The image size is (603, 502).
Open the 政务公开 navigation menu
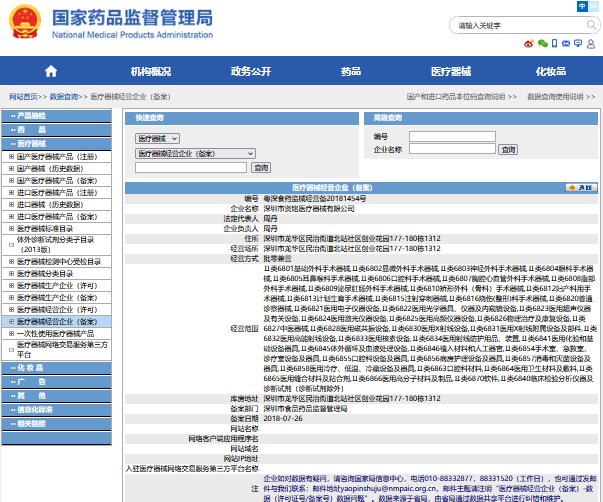251,71
